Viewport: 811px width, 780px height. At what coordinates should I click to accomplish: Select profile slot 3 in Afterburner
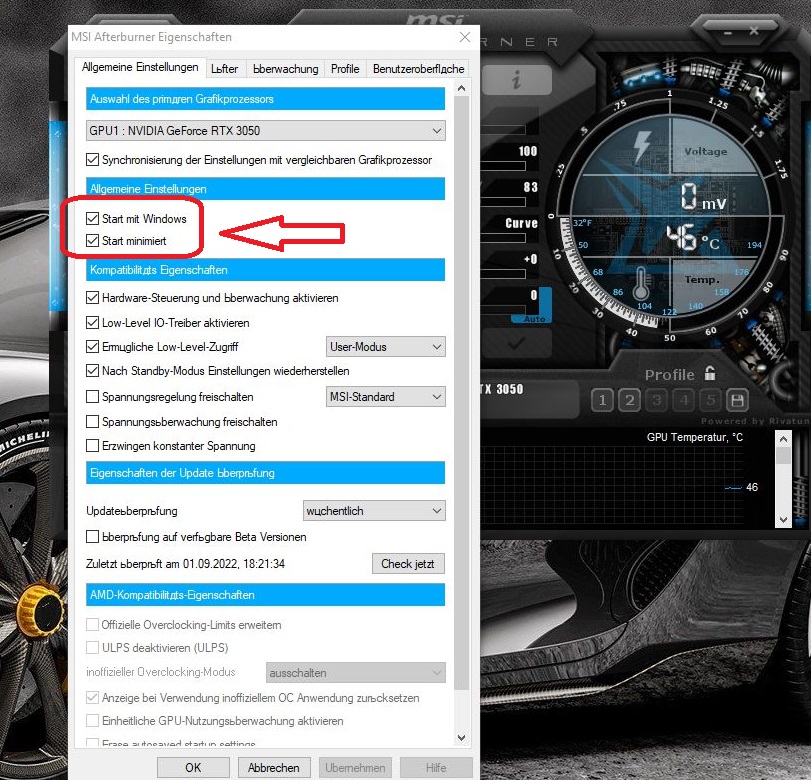[x=657, y=400]
